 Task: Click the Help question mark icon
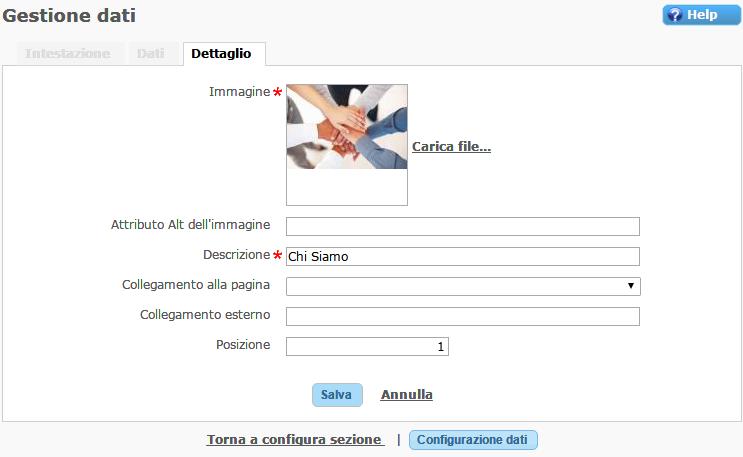pyautogui.click(x=674, y=15)
